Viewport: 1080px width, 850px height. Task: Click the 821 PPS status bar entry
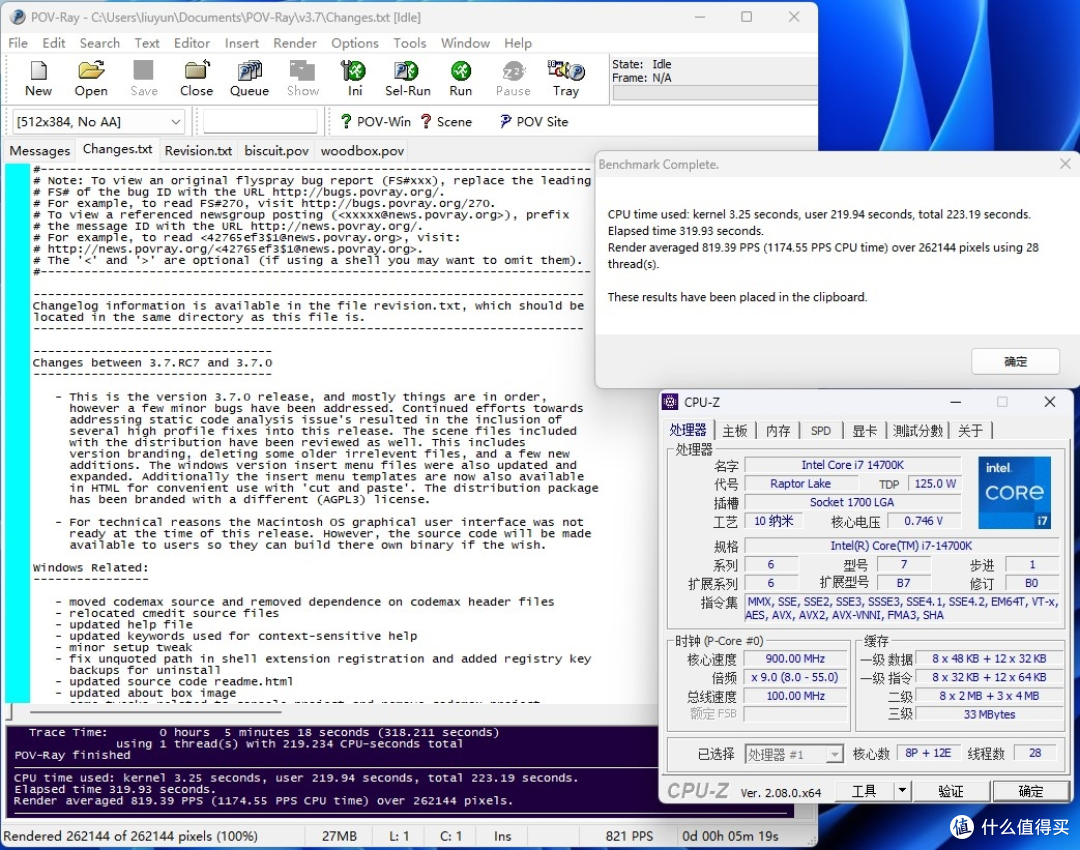pos(629,836)
